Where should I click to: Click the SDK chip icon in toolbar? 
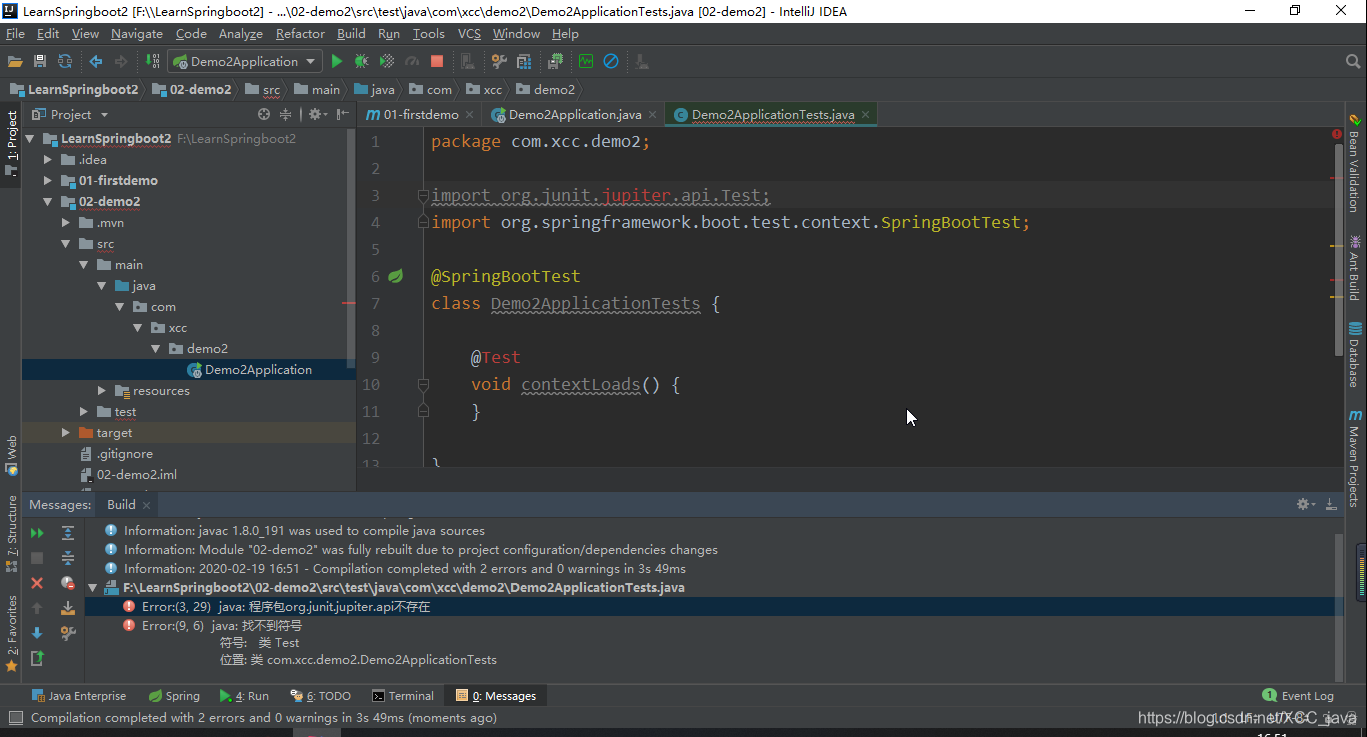click(555, 61)
